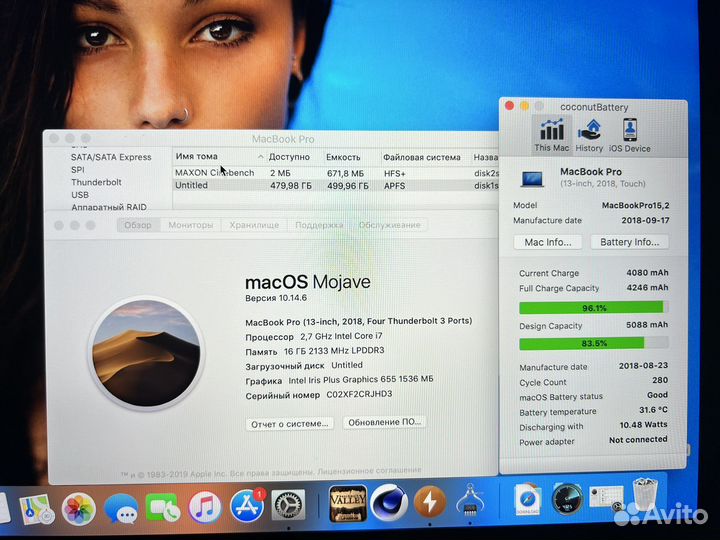The image size is (720, 540).
Task: Open the Обслуживание tab
Action: click(389, 225)
